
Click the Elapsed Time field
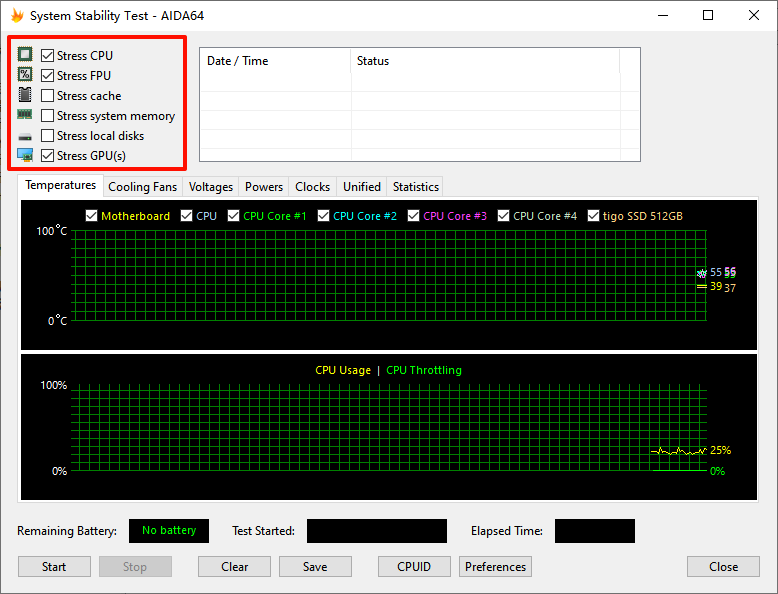point(594,530)
